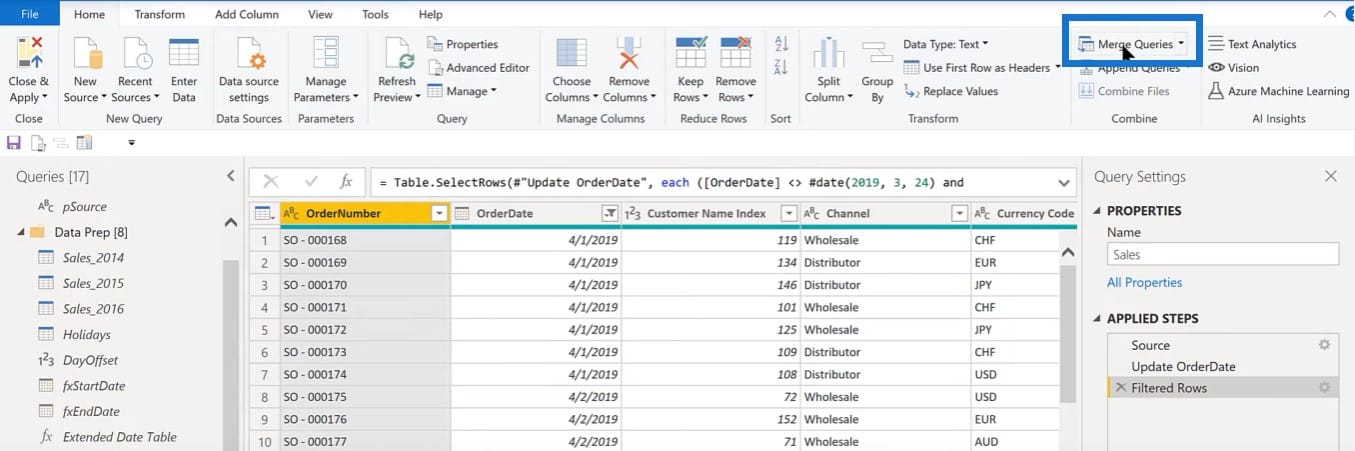Open the All Properties link

click(x=1144, y=283)
